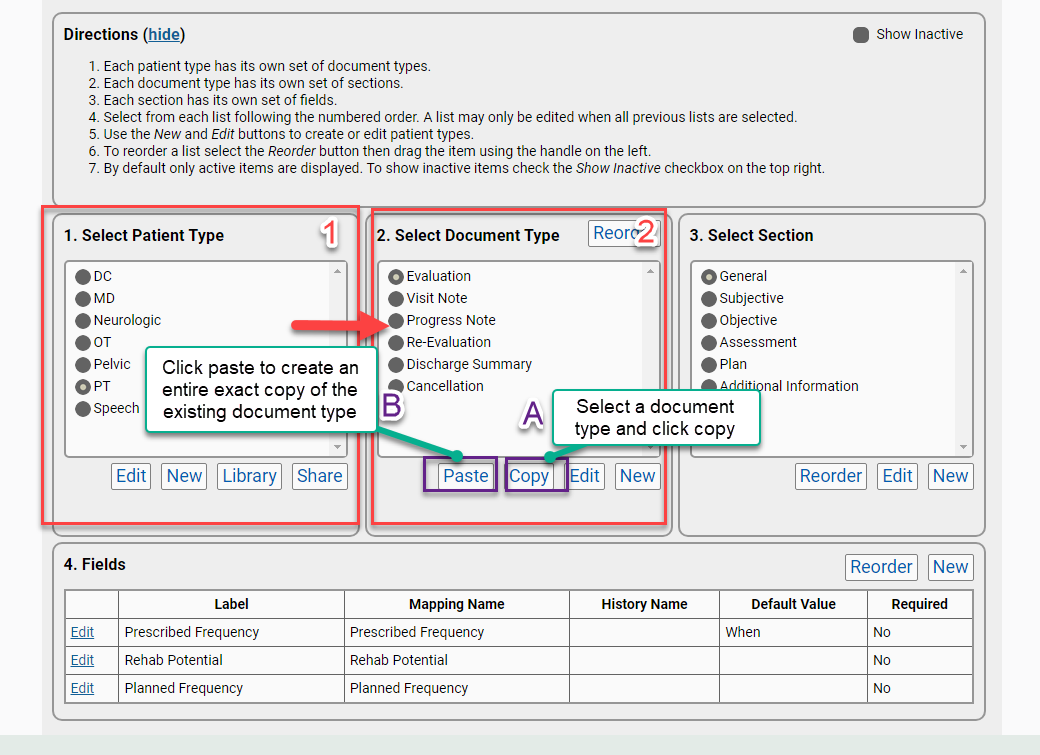
Task: Click New under document type list
Action: 637,476
